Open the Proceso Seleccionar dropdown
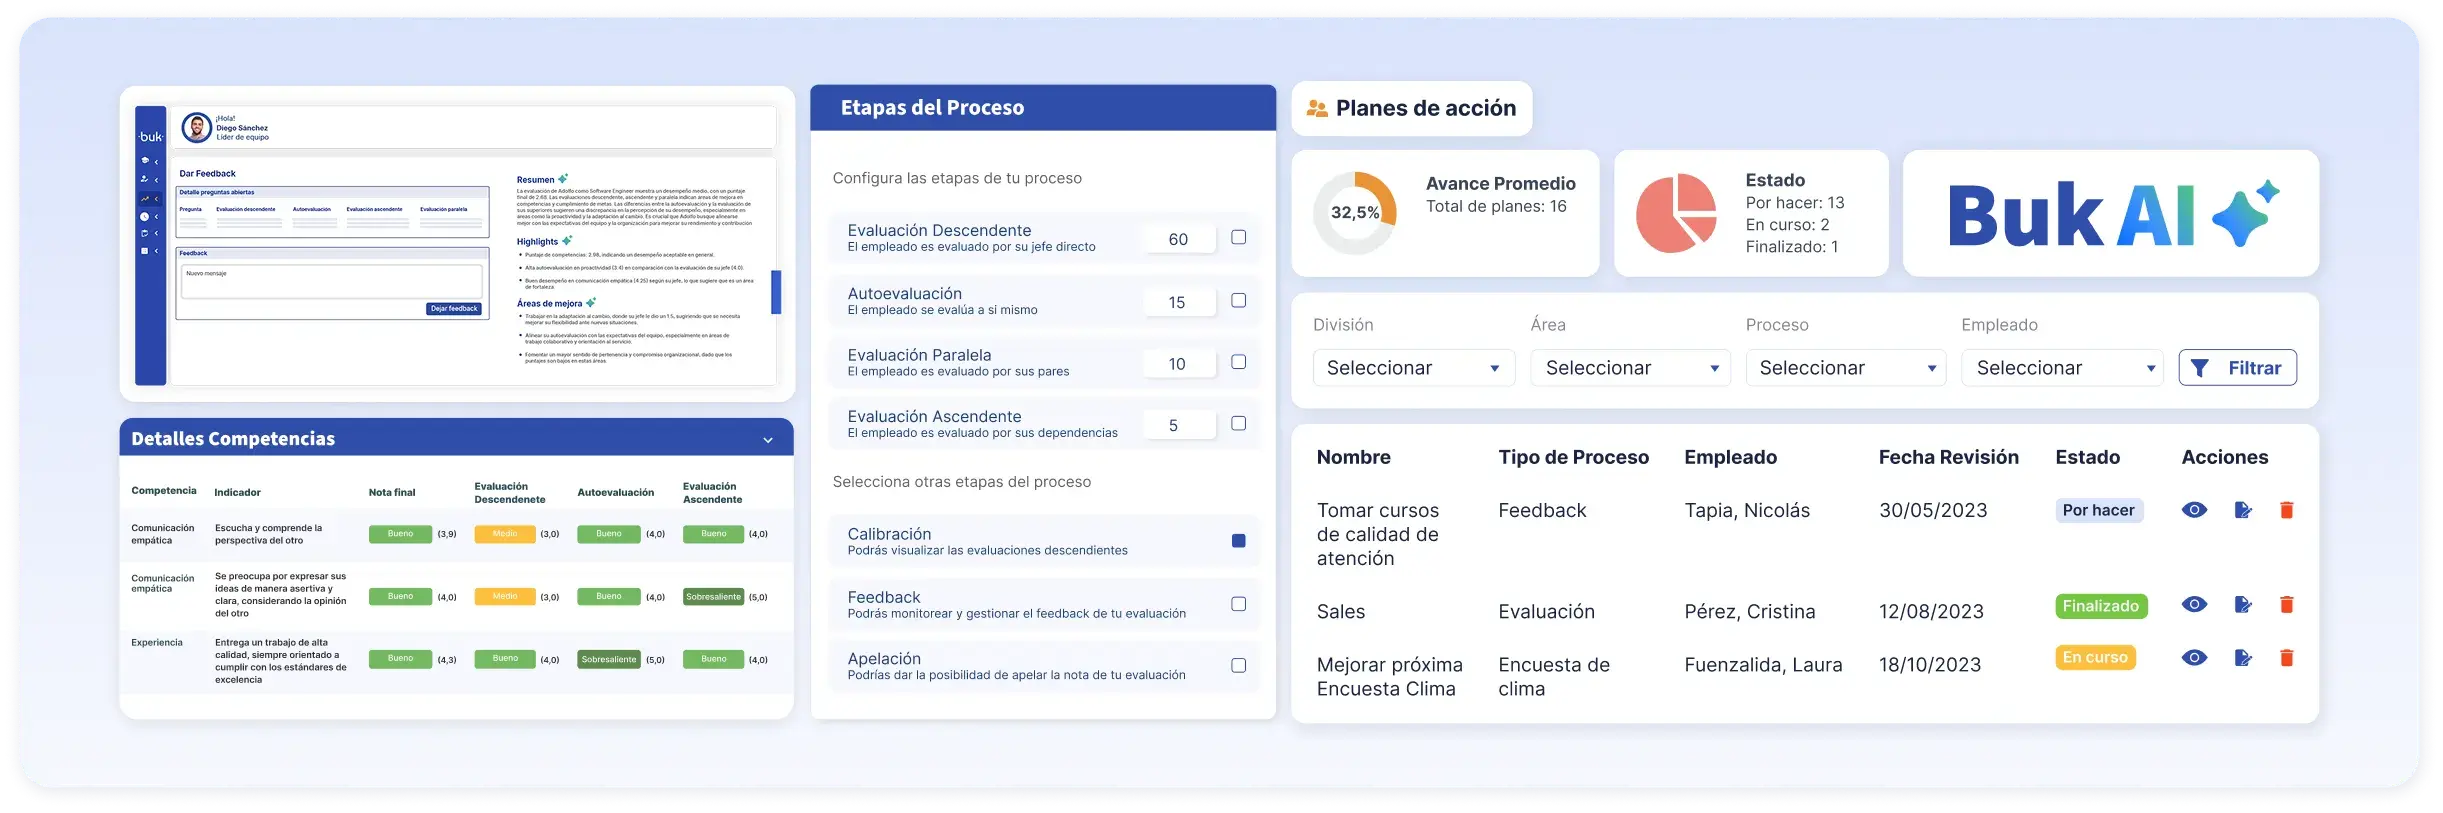 tap(1846, 367)
